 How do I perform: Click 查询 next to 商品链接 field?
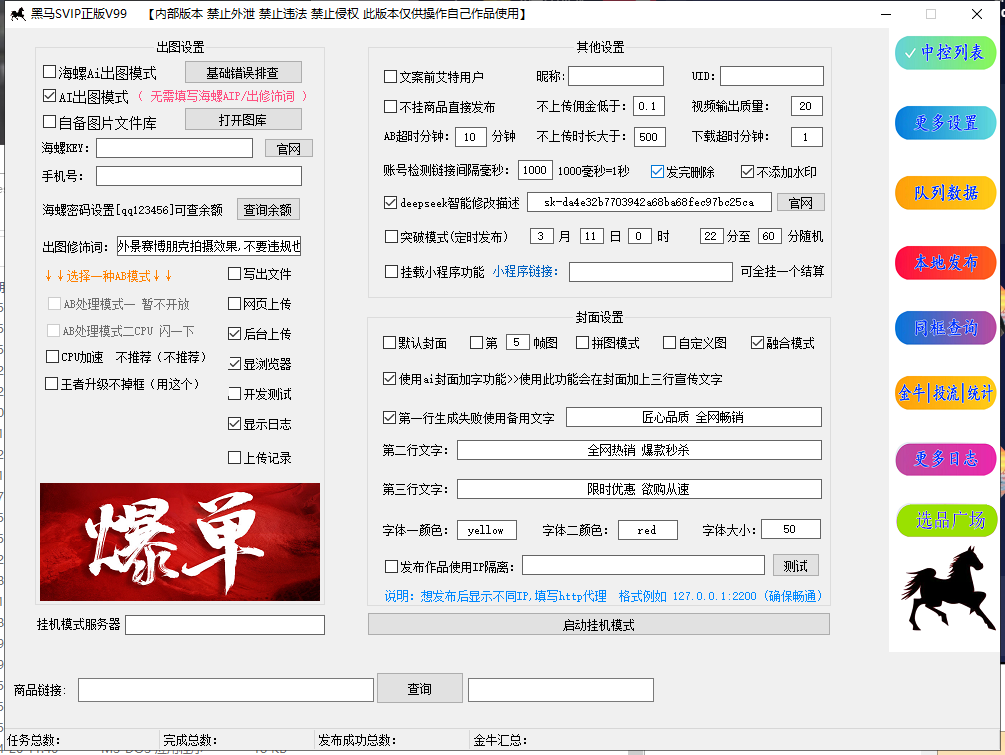(x=419, y=689)
